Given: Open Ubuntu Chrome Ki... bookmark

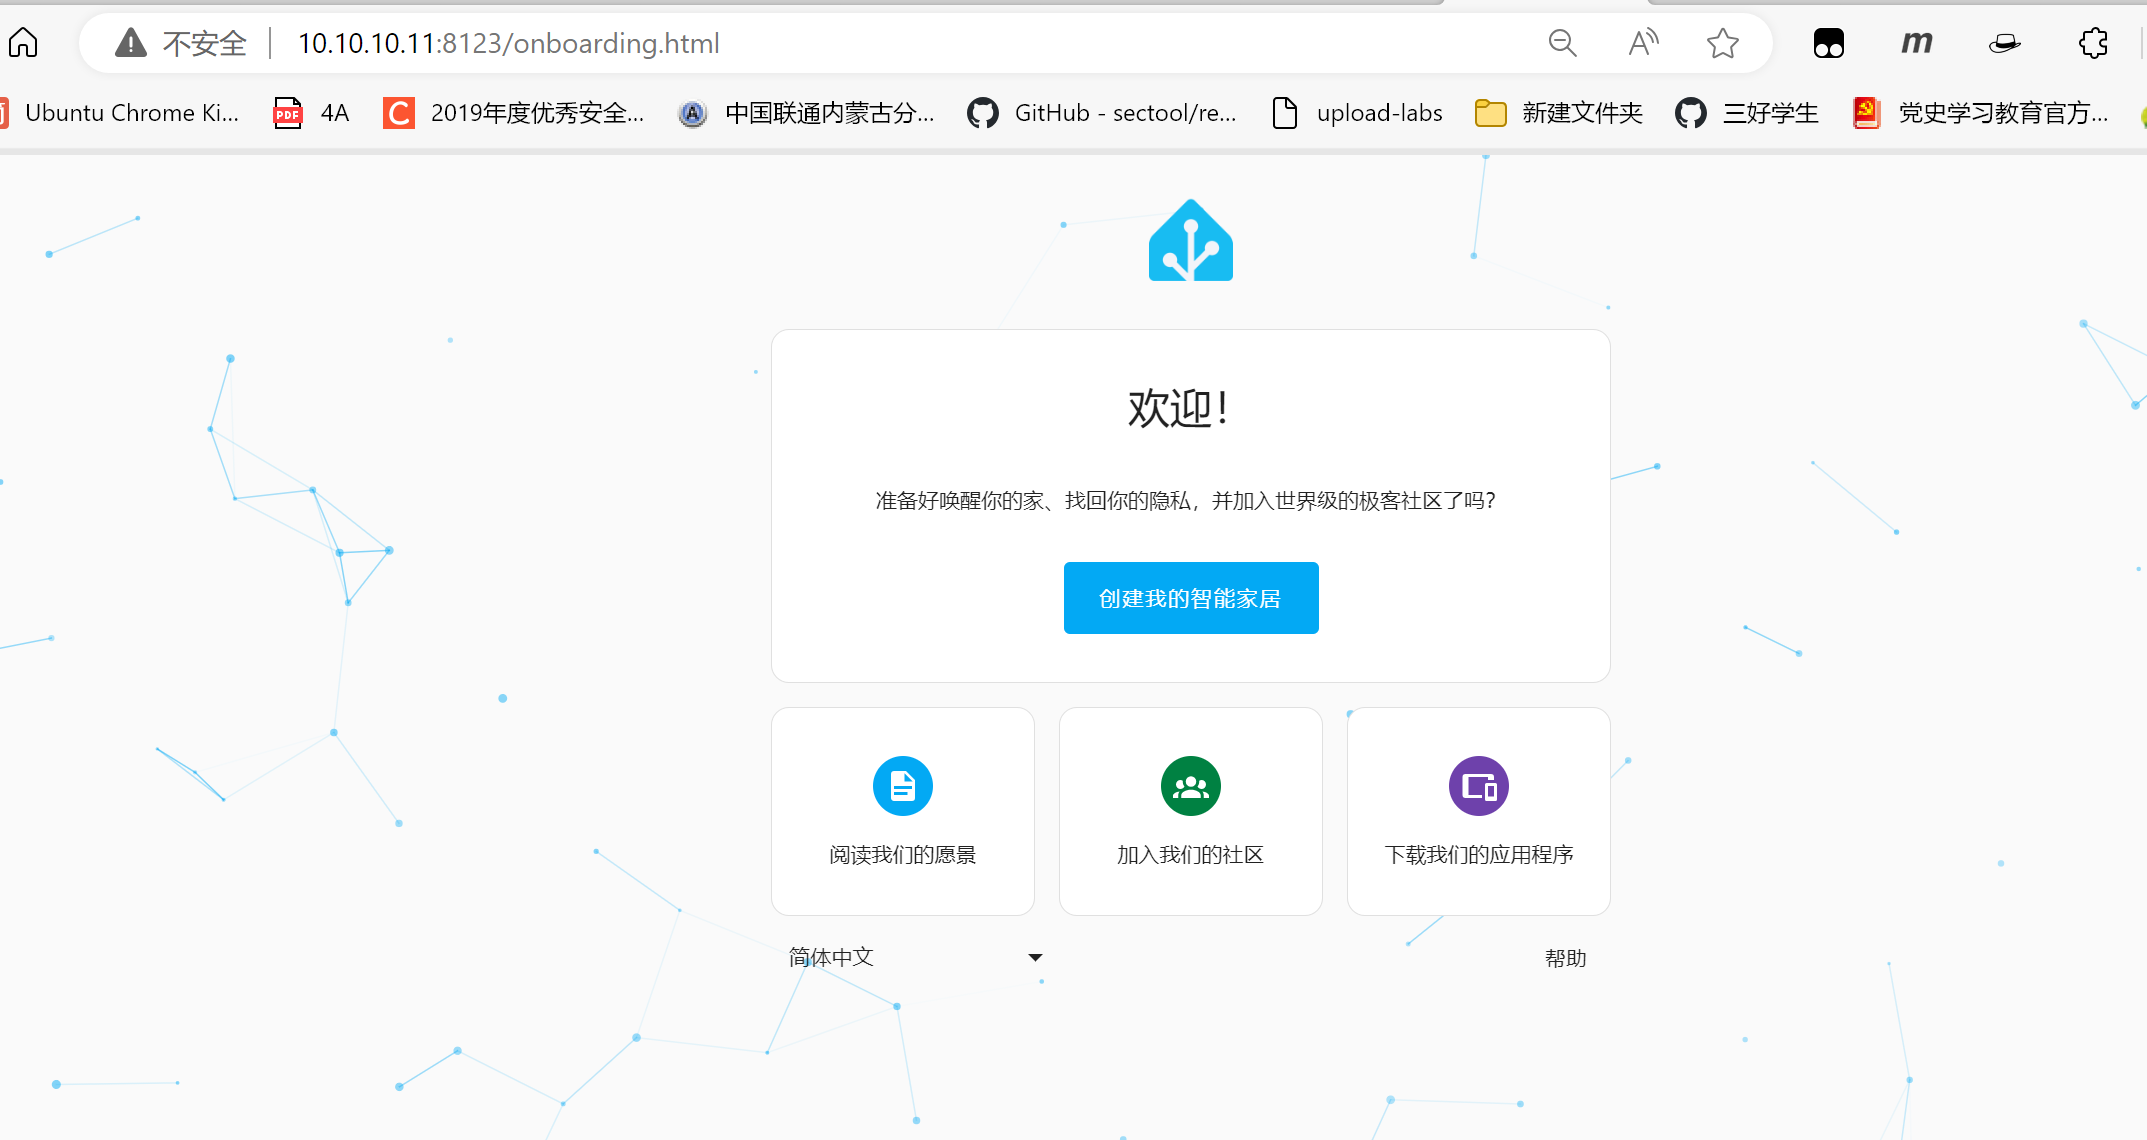Looking at the screenshot, I should (120, 113).
